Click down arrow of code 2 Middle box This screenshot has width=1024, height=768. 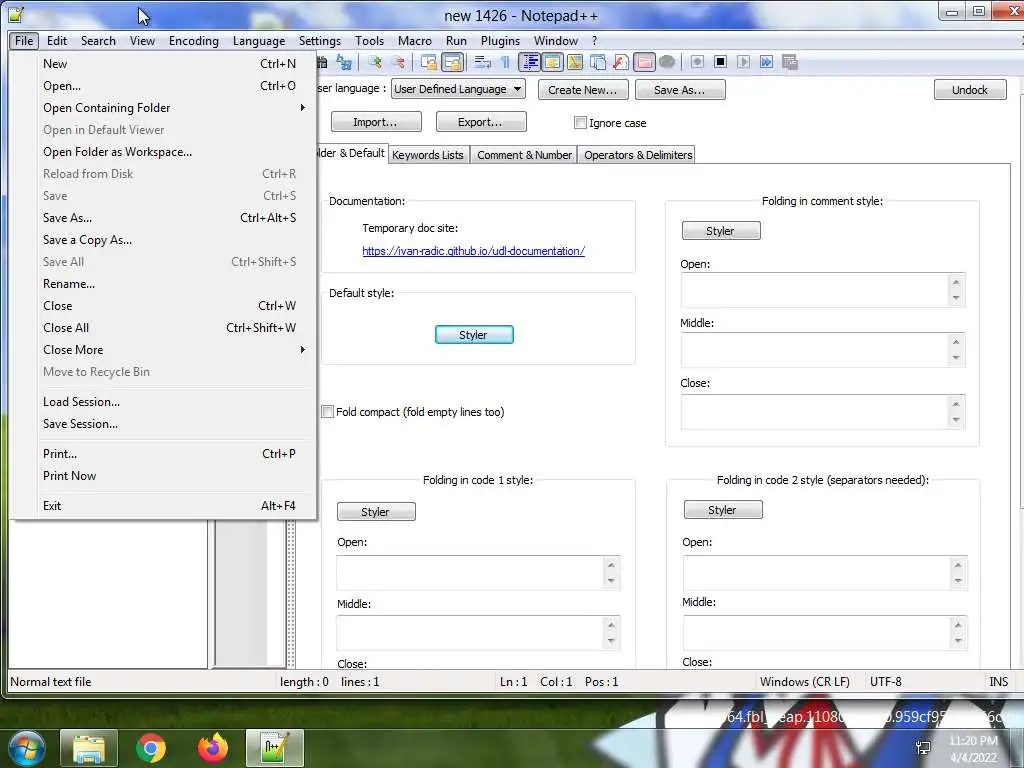(957, 640)
